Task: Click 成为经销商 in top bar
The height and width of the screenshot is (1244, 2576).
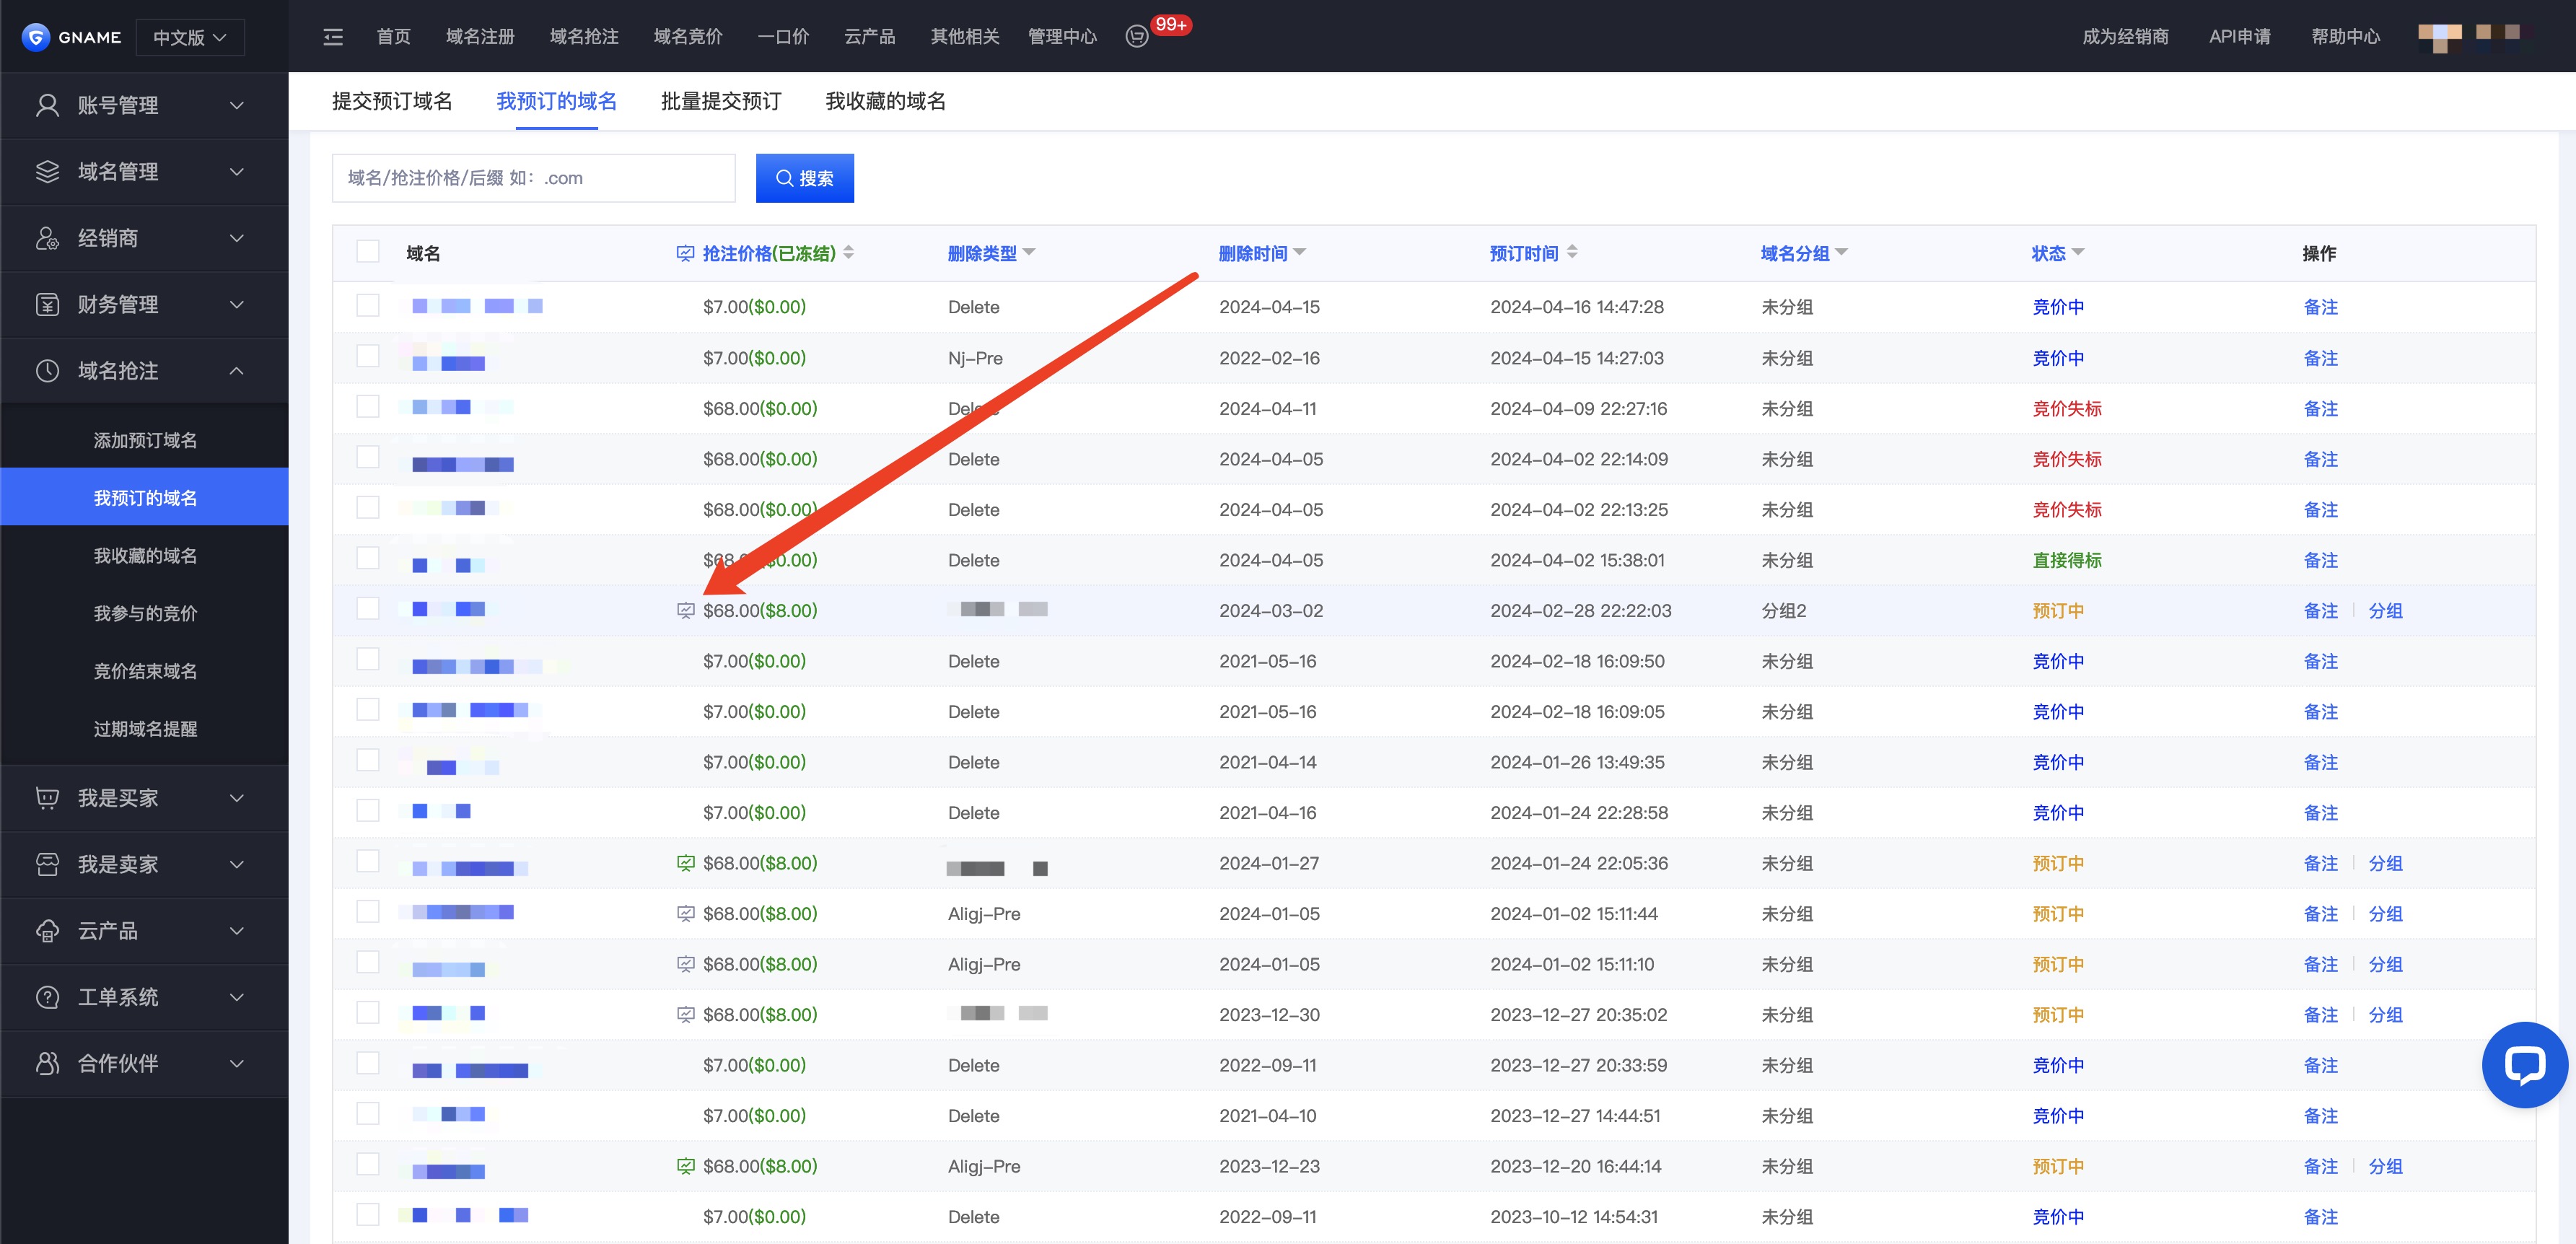Action: pyautogui.click(x=2125, y=37)
